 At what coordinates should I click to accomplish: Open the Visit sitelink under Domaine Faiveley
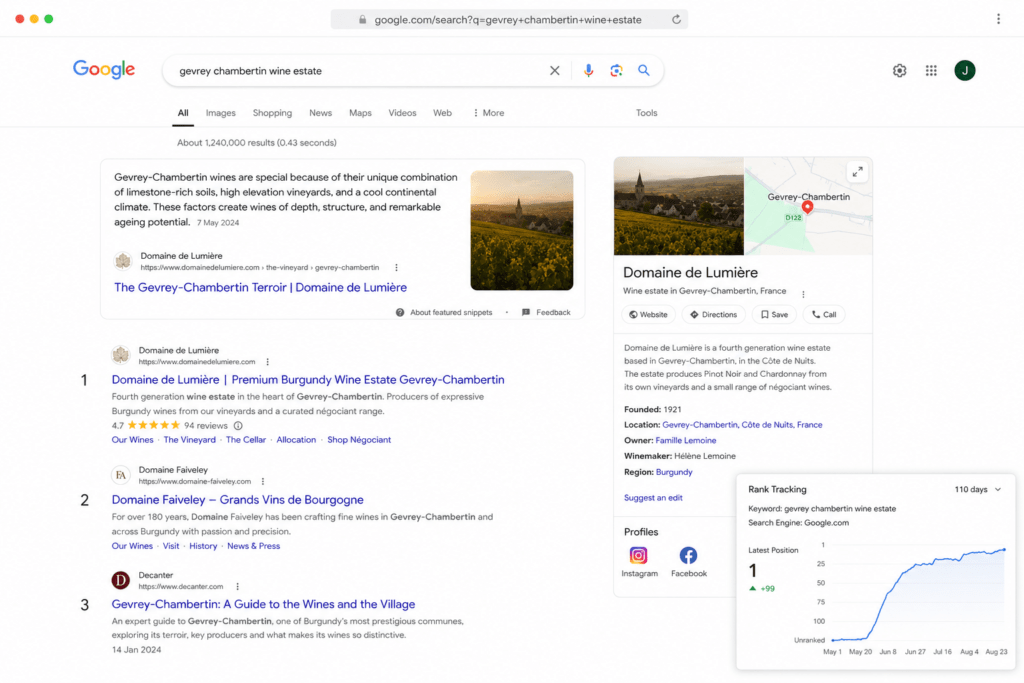pyautogui.click(x=170, y=546)
